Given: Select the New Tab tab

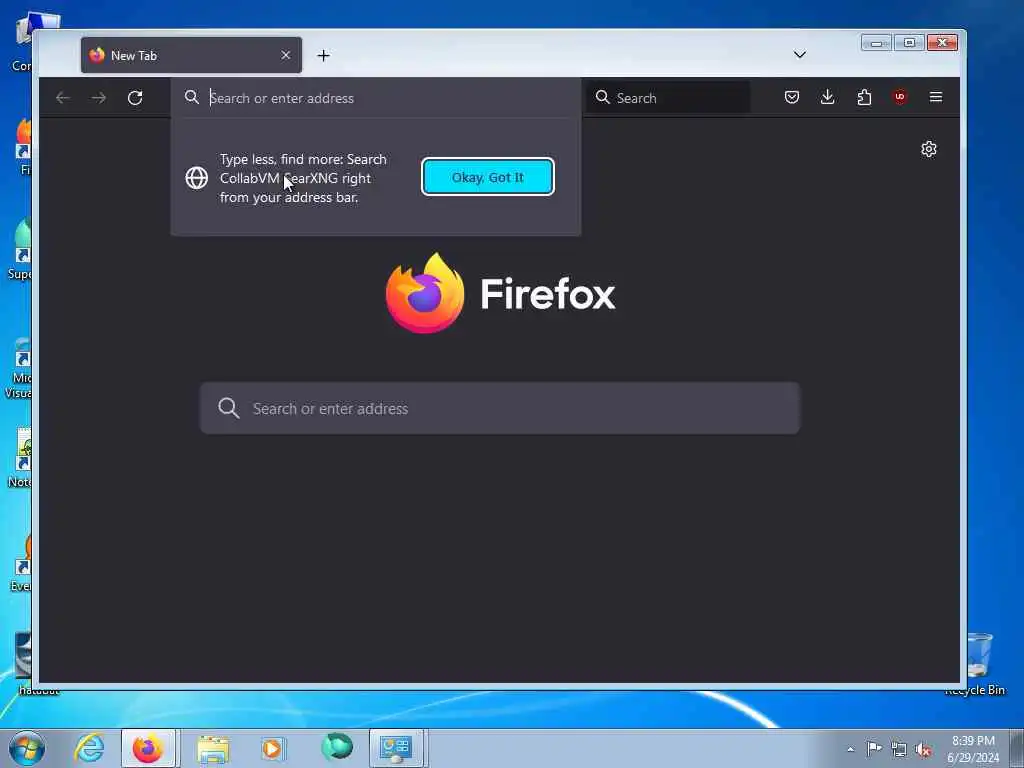Looking at the screenshot, I should 191,56.
